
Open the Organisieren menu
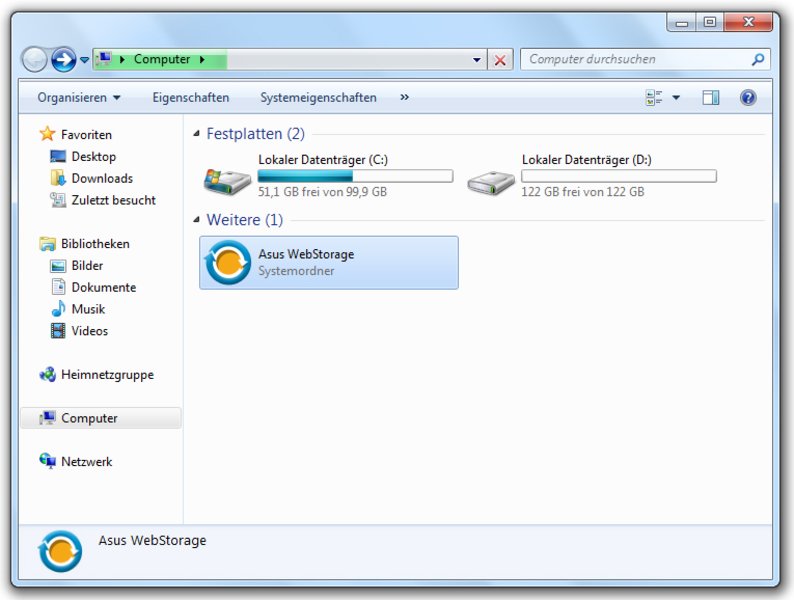click(78, 97)
